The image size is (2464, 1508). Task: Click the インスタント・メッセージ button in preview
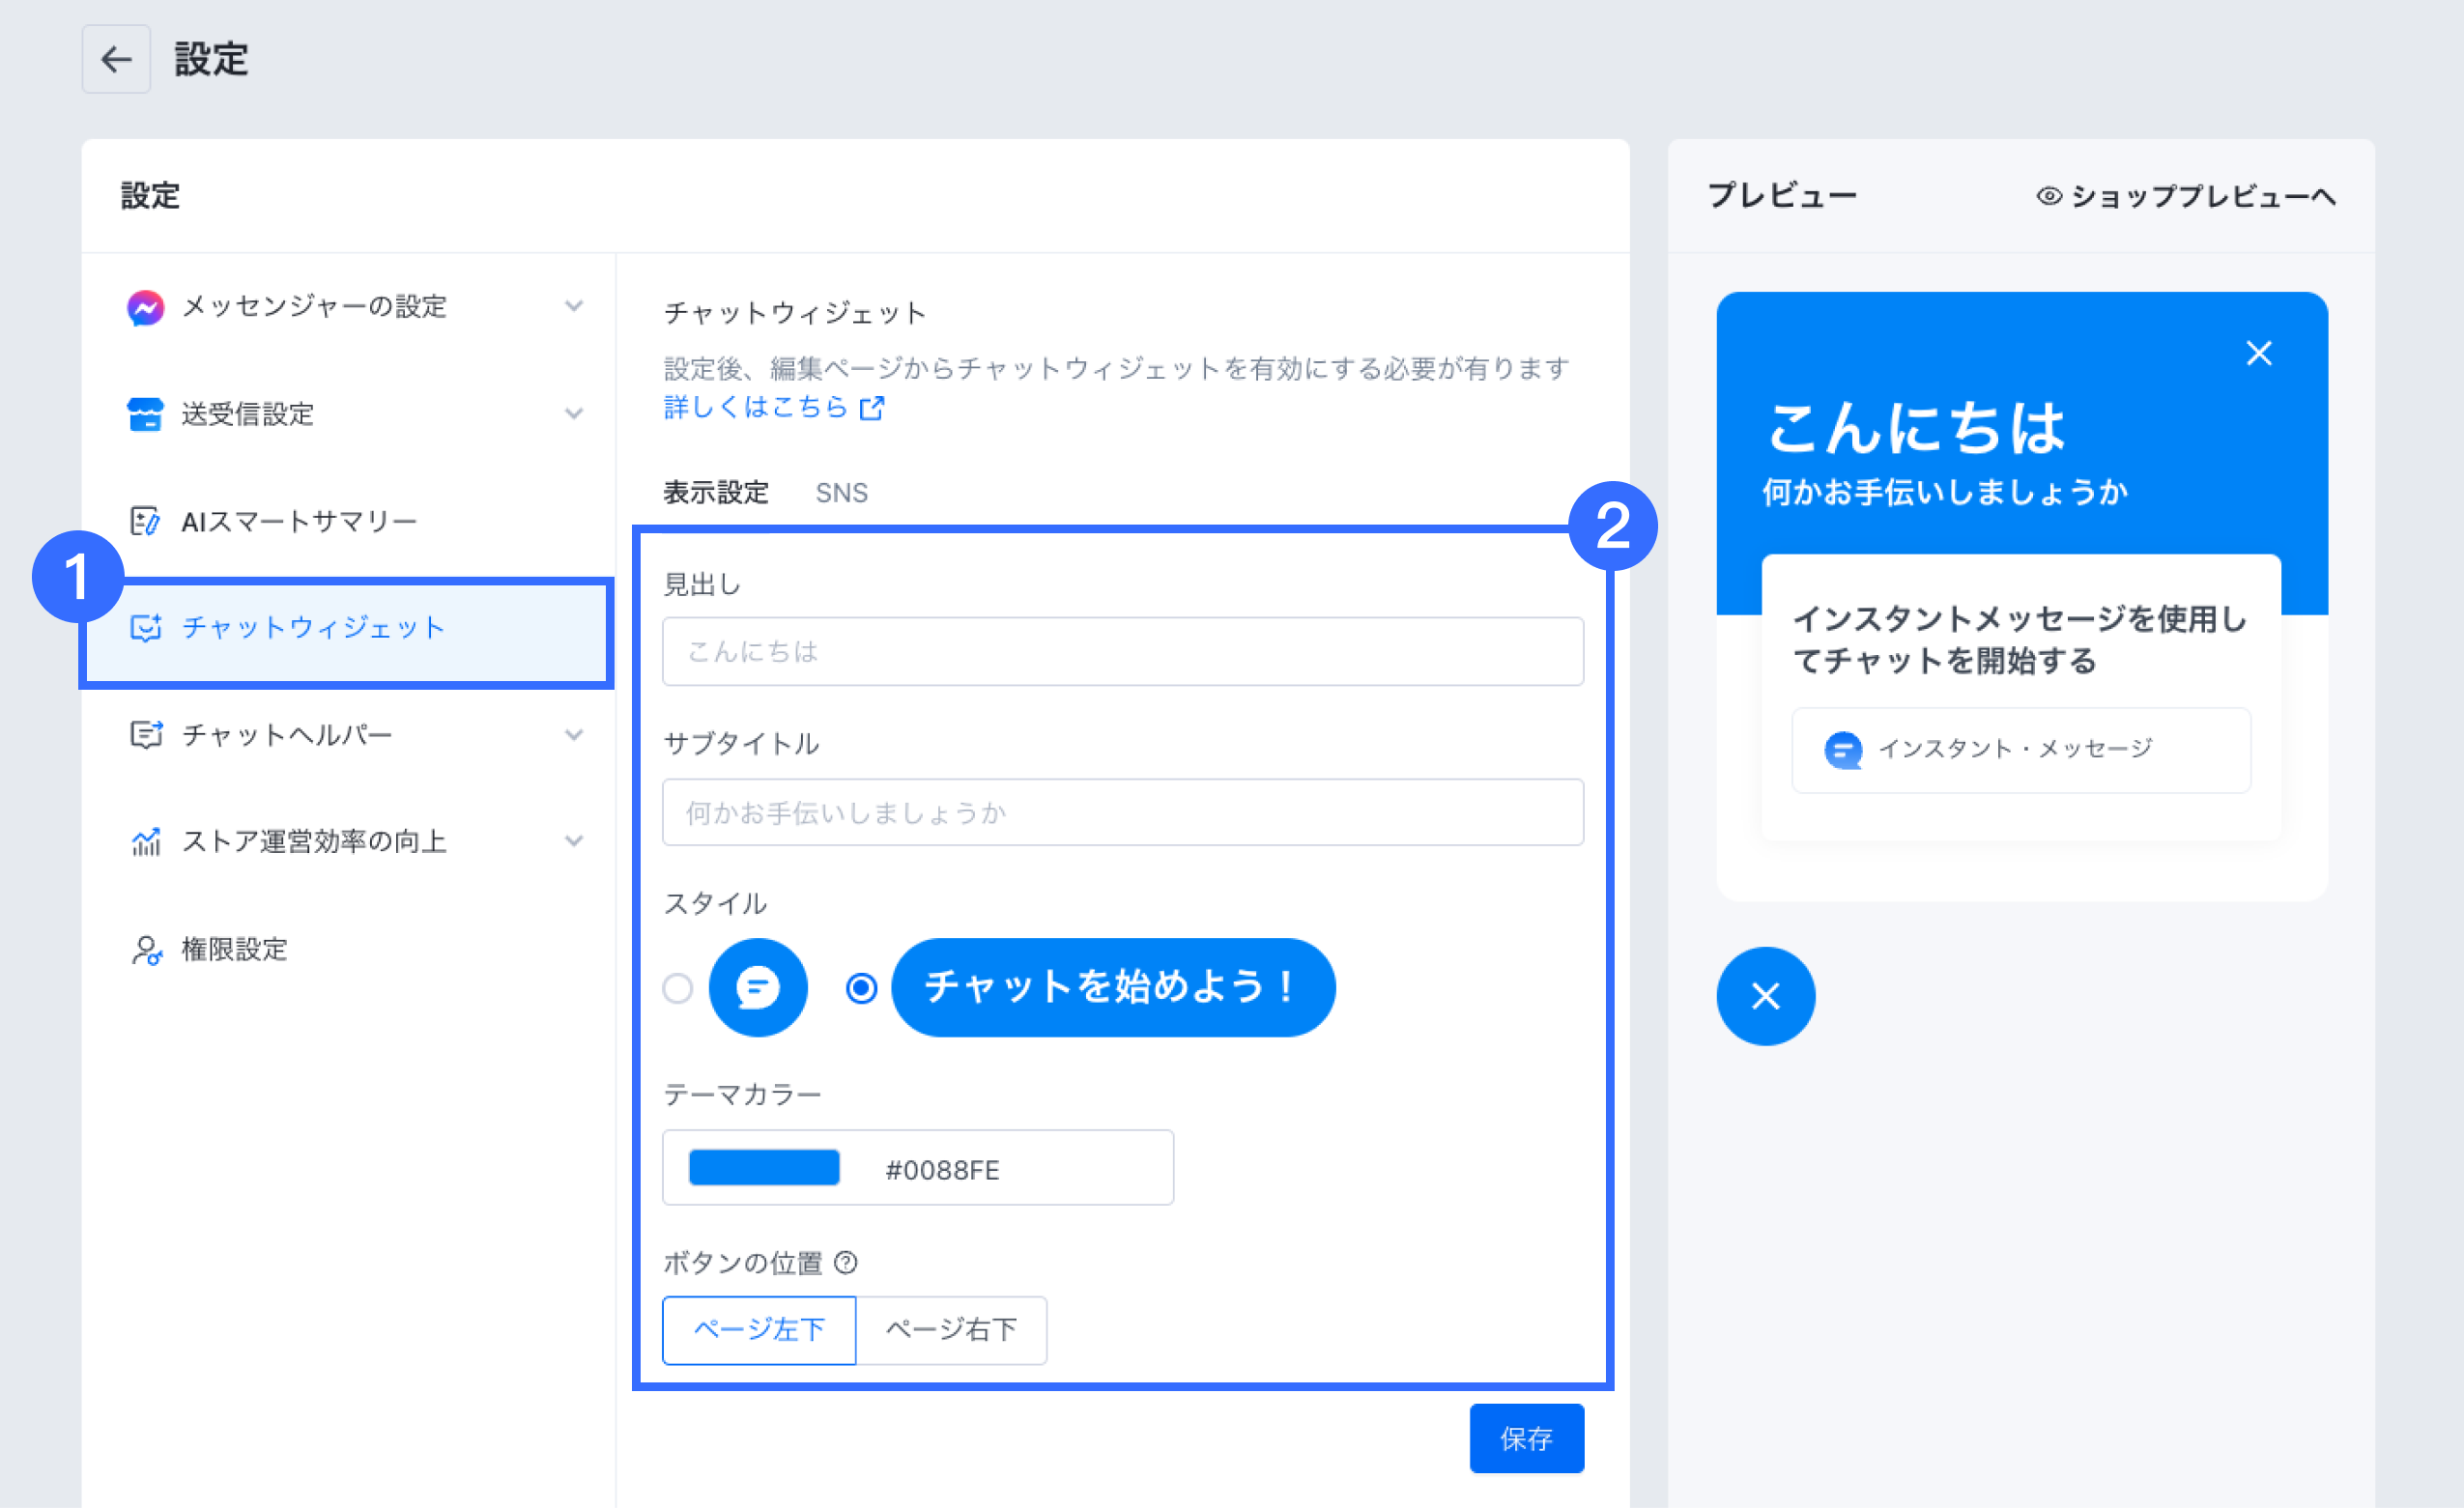click(2021, 750)
